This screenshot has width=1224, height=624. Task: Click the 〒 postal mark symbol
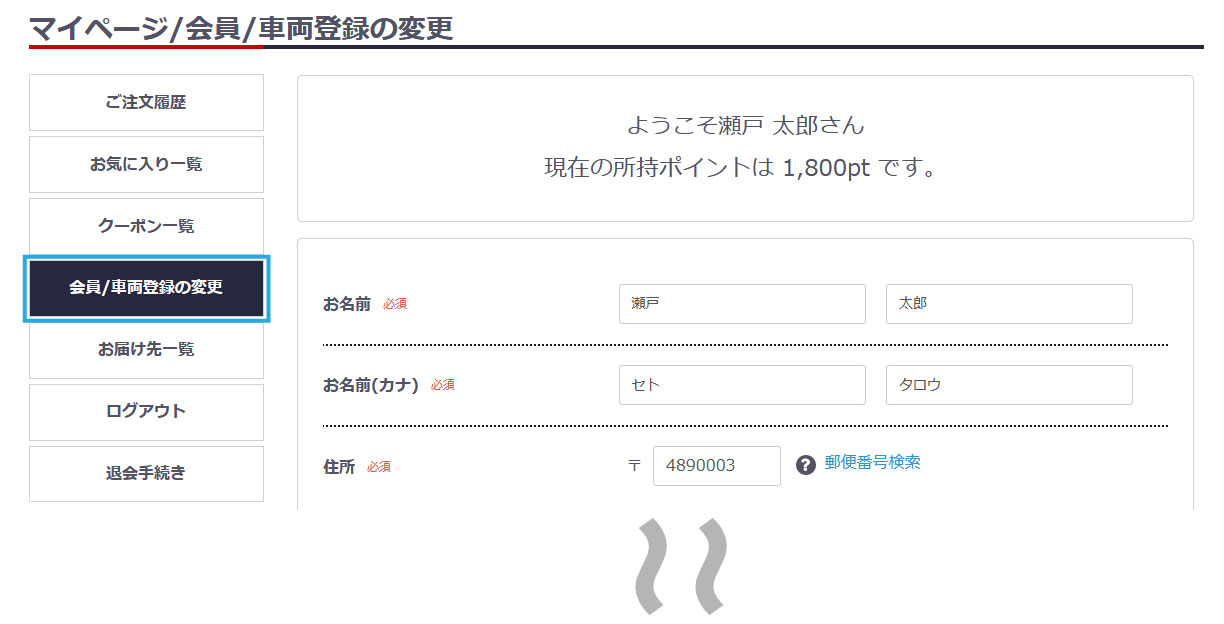634,466
